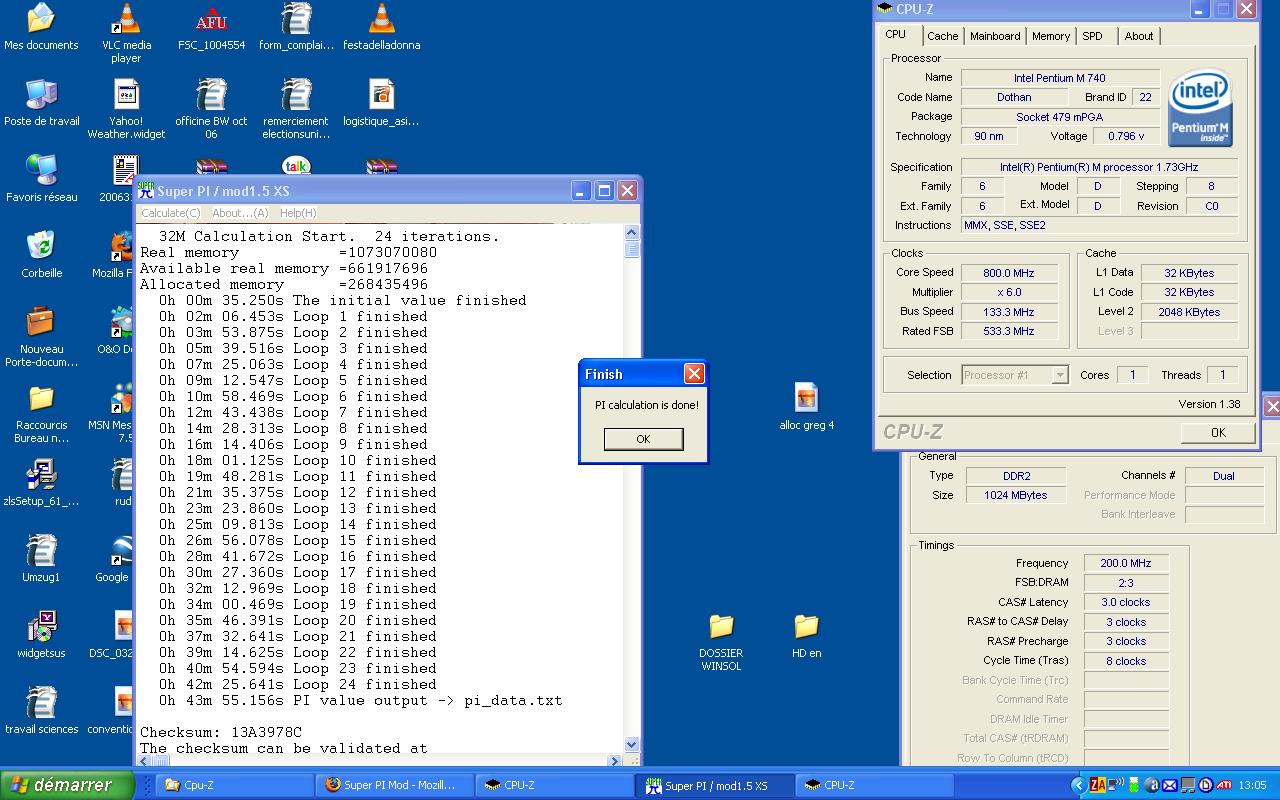The image size is (1280, 800).
Task: Click Super PI vertical scrollbar up arrow
Action: click(x=632, y=233)
